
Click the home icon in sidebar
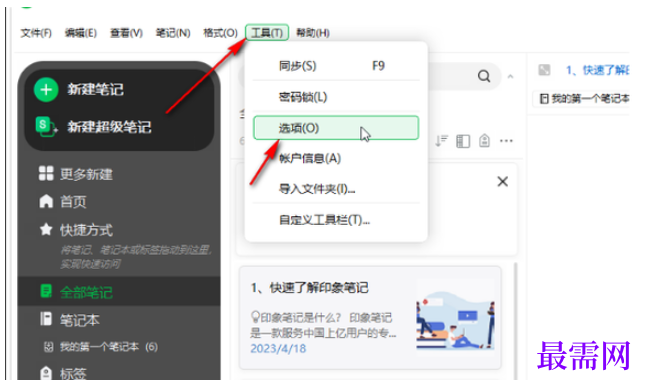click(46, 201)
